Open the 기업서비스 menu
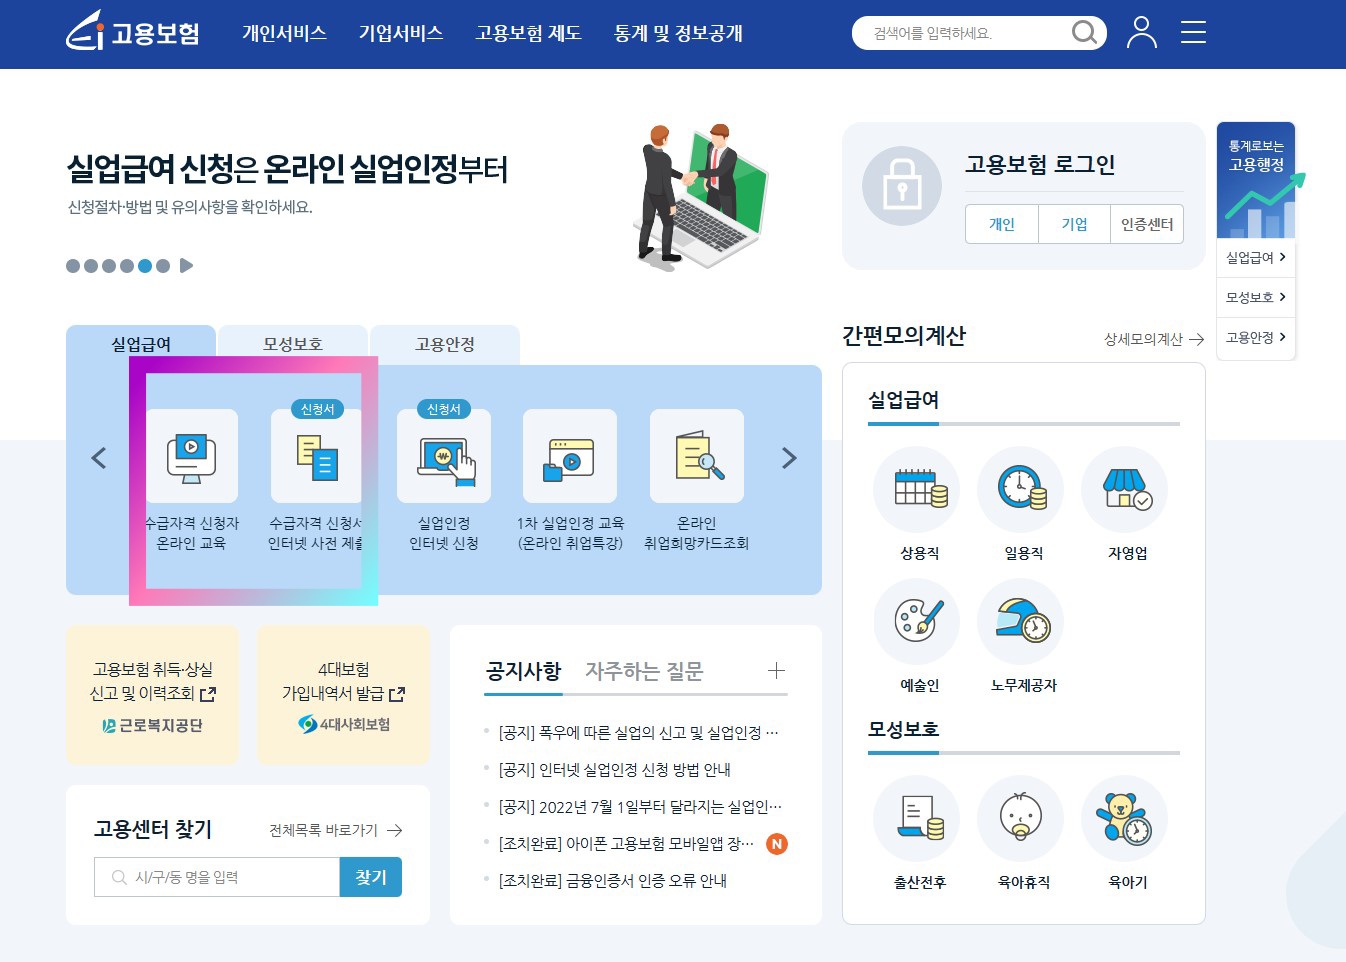Viewport: 1346px width, 962px height. point(401,33)
